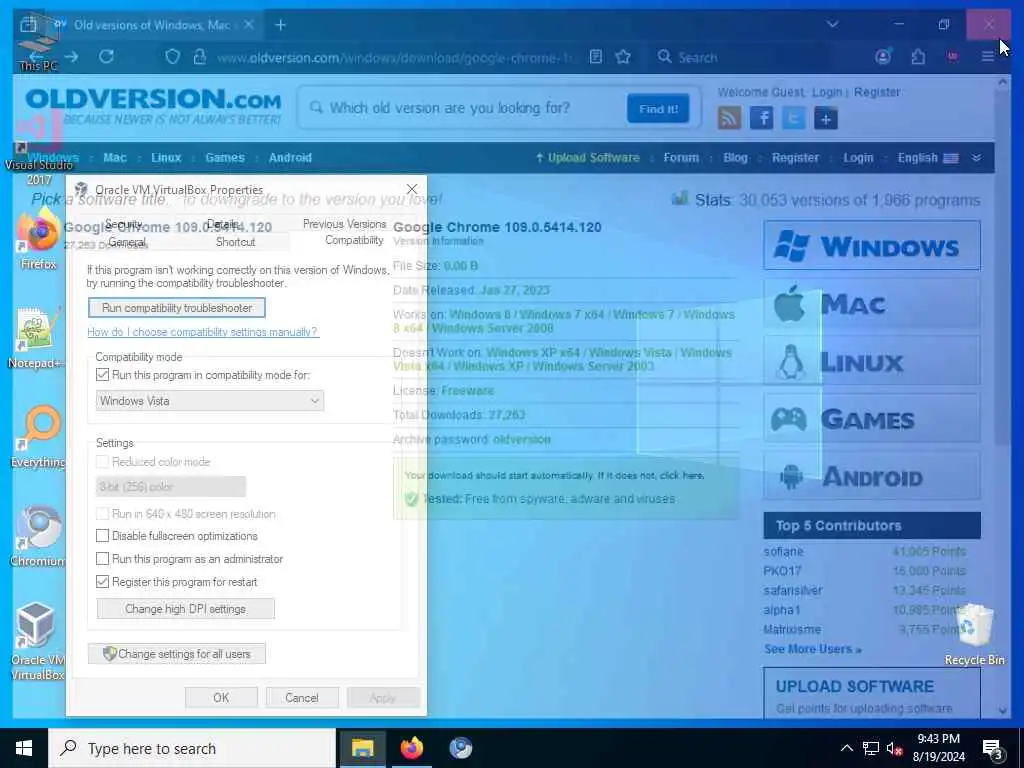
Task: Select the Mac category banner
Action: (x=872, y=303)
